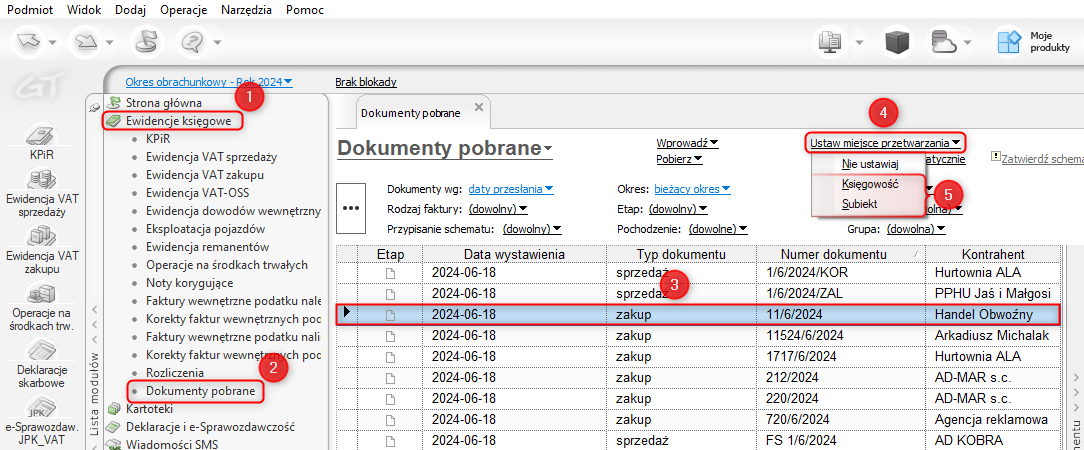Viewport: 1084px width, 450px height.
Task: Click the Kartoteki module icon
Action: point(113,409)
